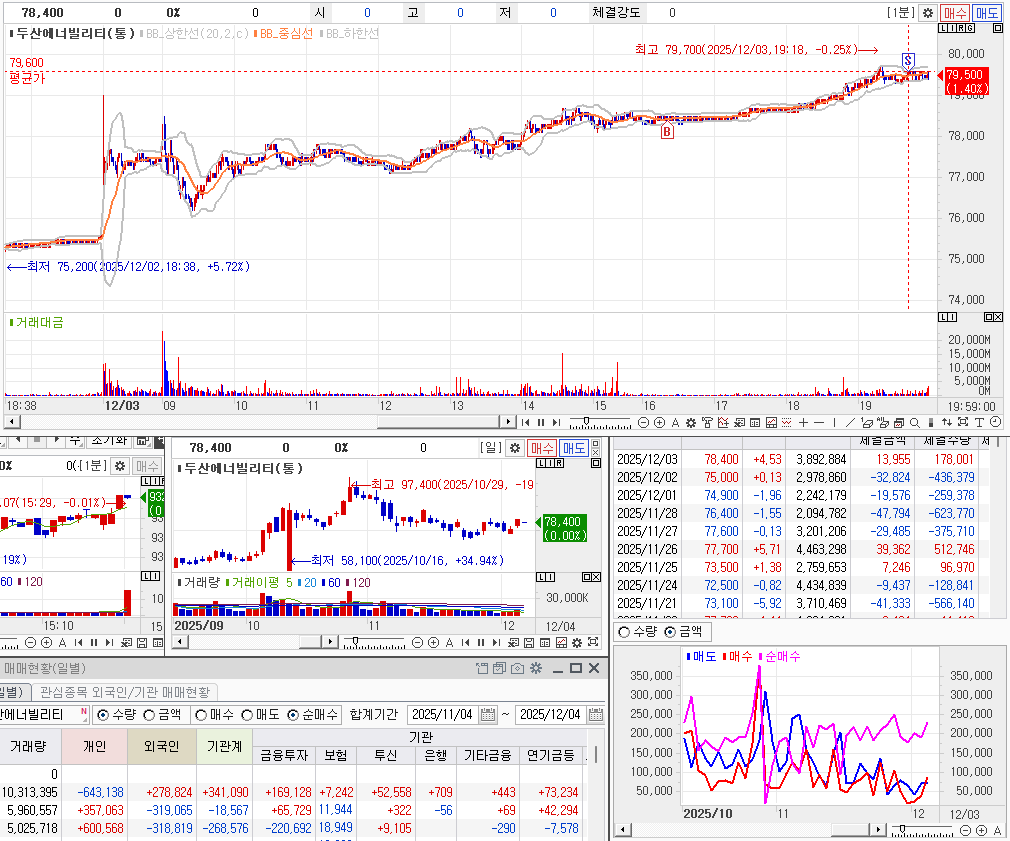Click daily chart scrollbar right arrow

330,641
